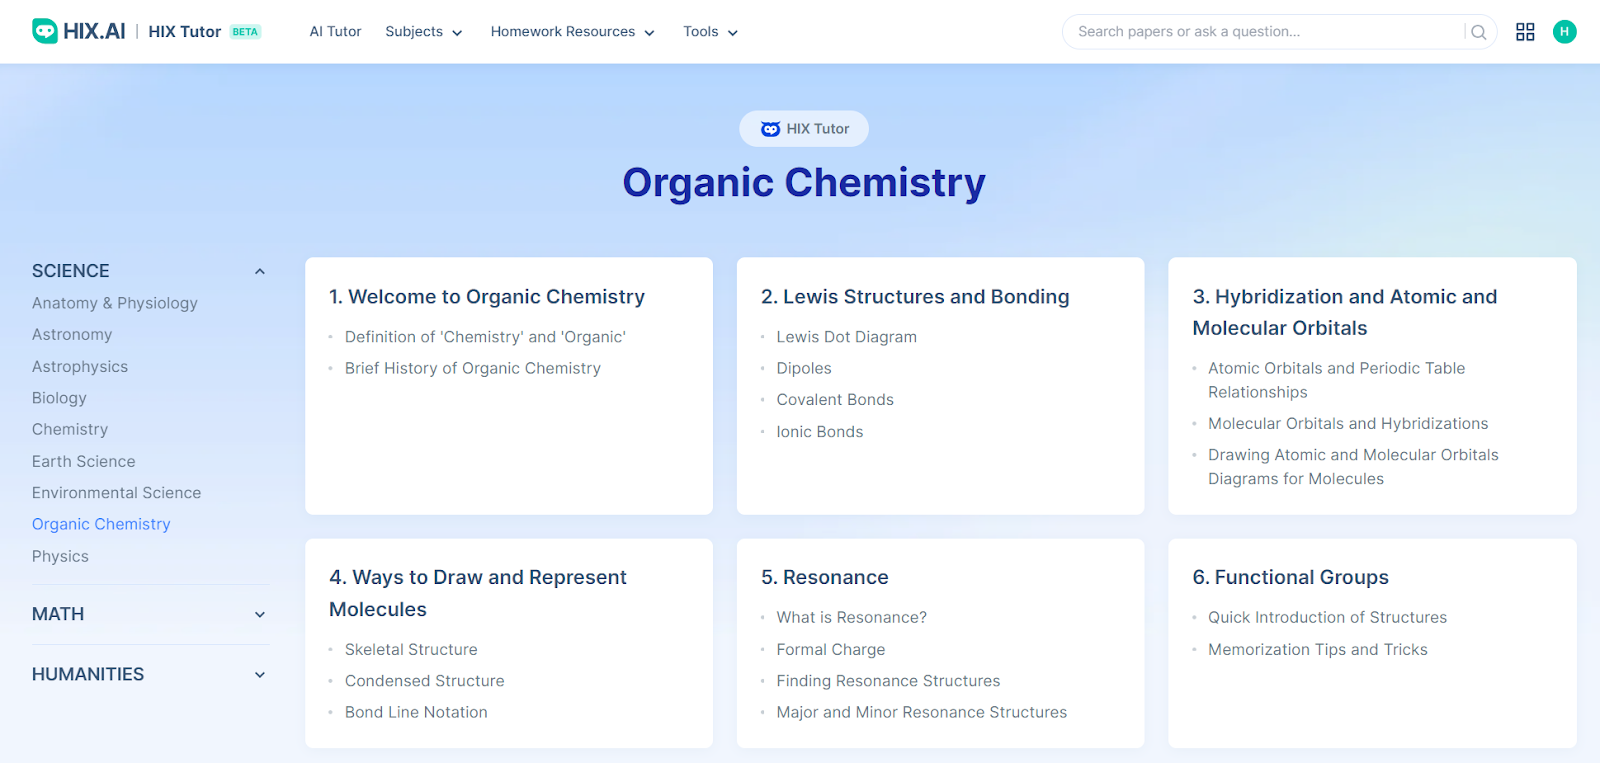Click the search magnifier icon

(x=1478, y=32)
